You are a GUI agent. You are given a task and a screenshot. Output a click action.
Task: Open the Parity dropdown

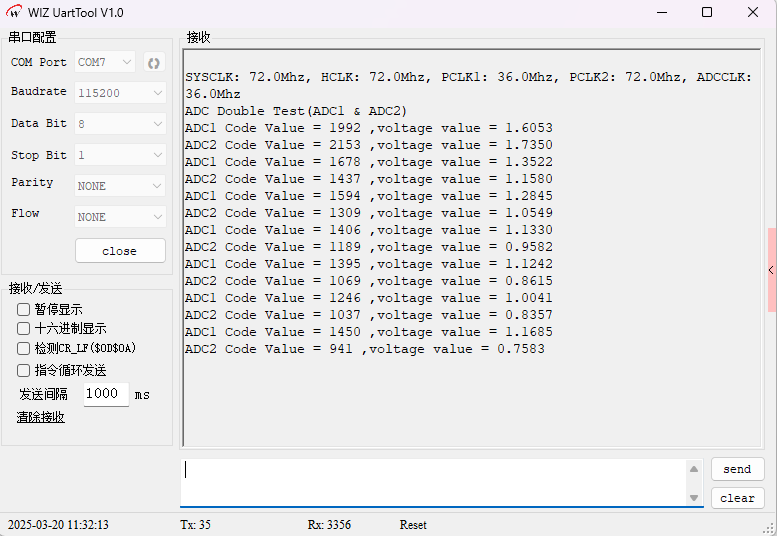pyautogui.click(x=120, y=186)
